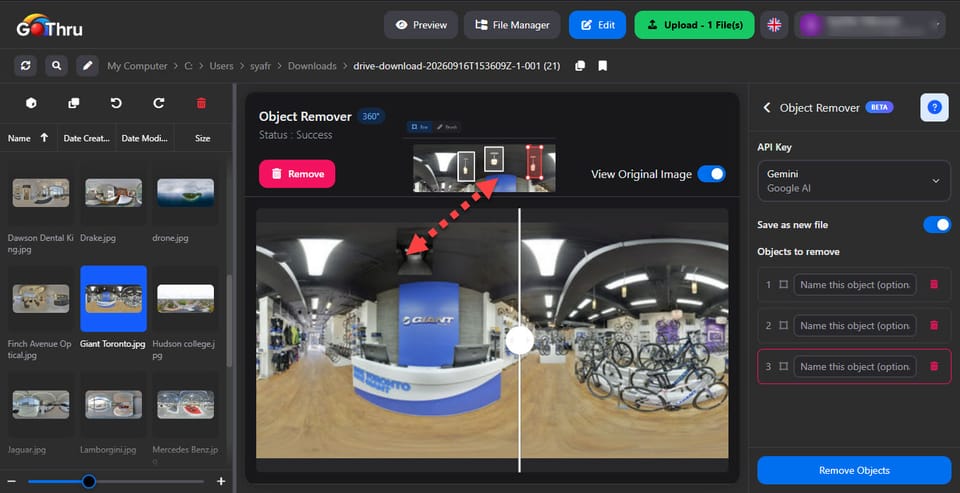Screen dimensions: 960x493
Task: Open the File Manager
Action: [x=512, y=25]
